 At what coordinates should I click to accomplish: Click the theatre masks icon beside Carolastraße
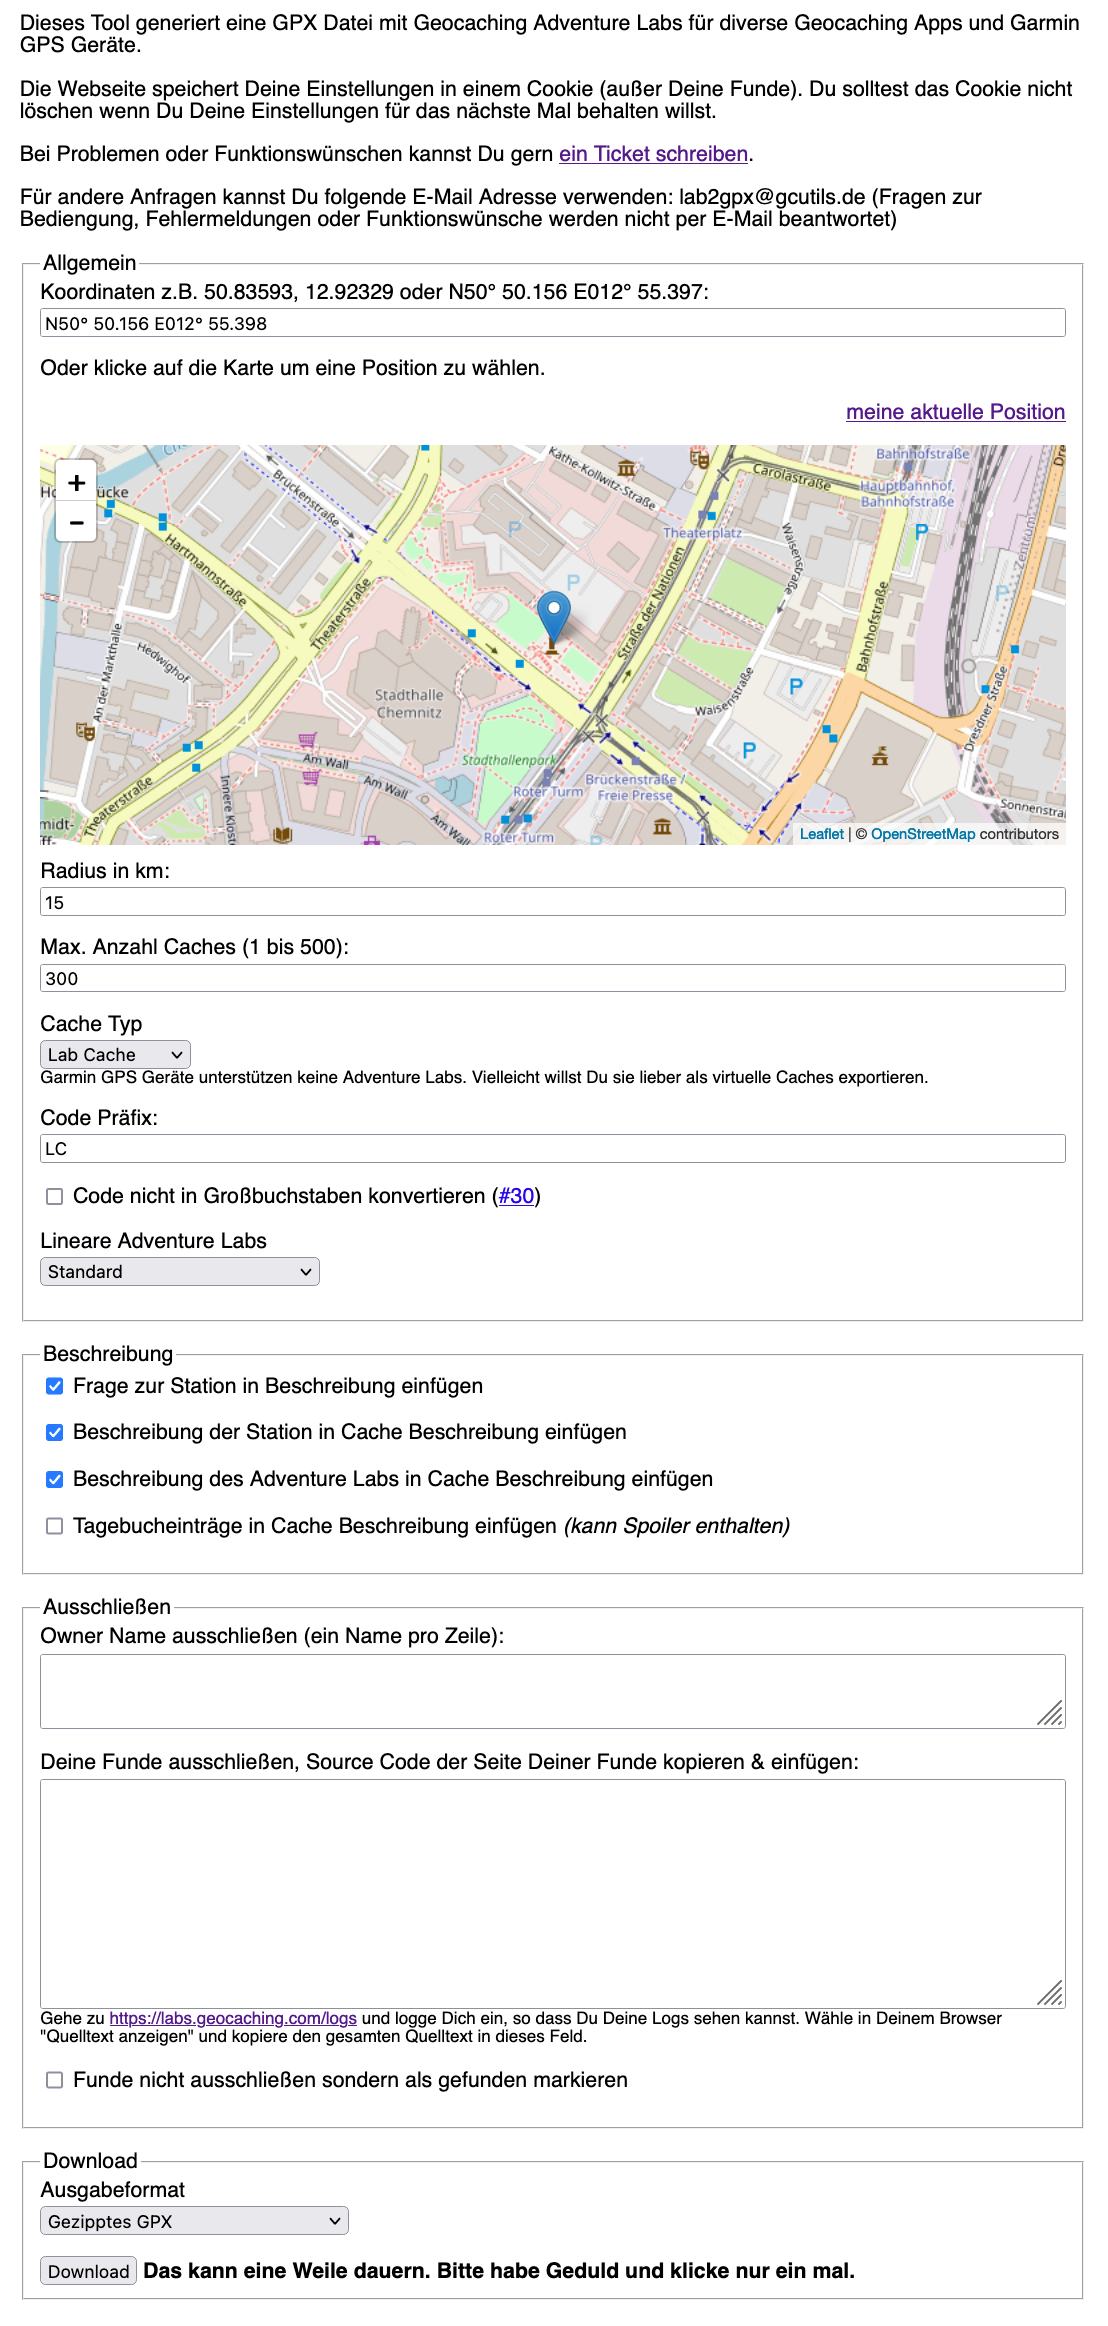pyautogui.click(x=700, y=460)
